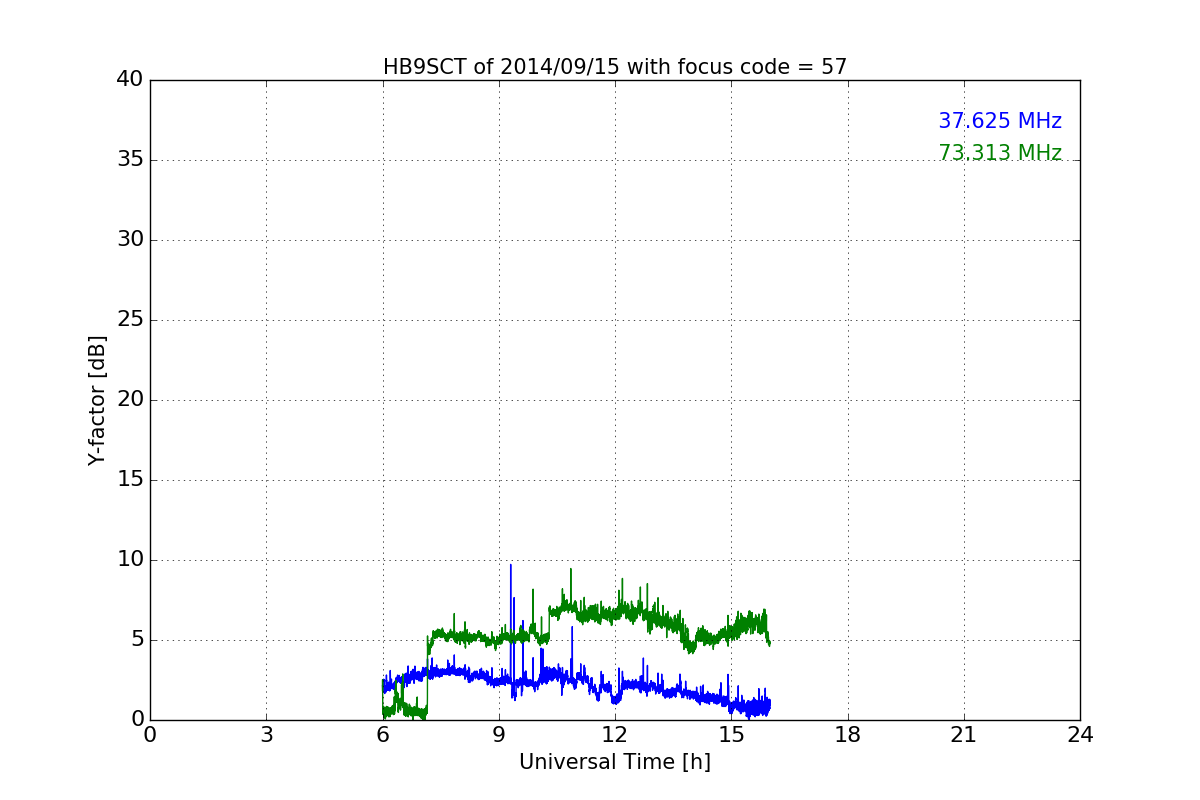Click the plot title 'HB9SCT of 2014/09/15 with focus code = 57'
This screenshot has height=800, width=1200.
tap(615, 67)
